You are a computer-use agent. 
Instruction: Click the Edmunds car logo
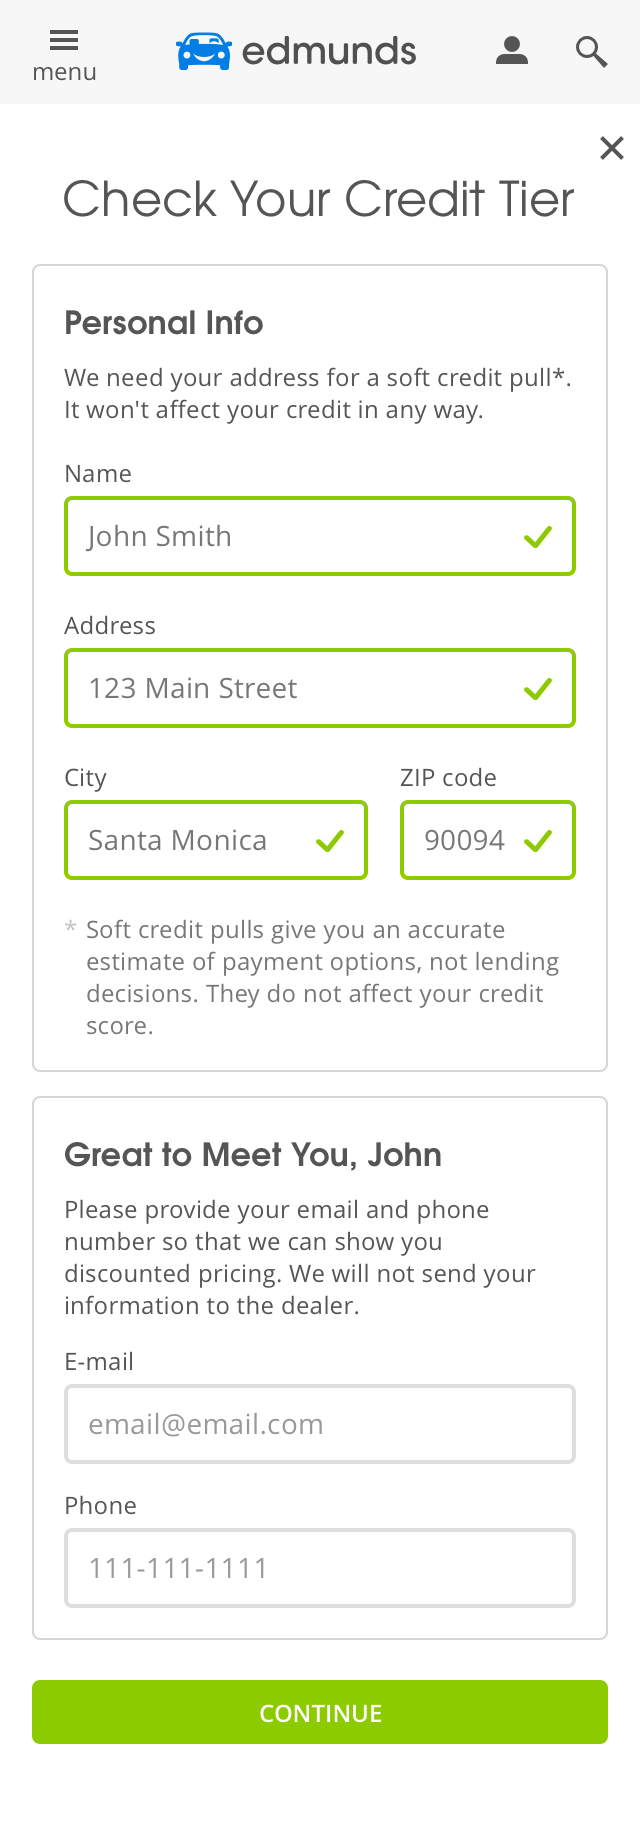204,51
